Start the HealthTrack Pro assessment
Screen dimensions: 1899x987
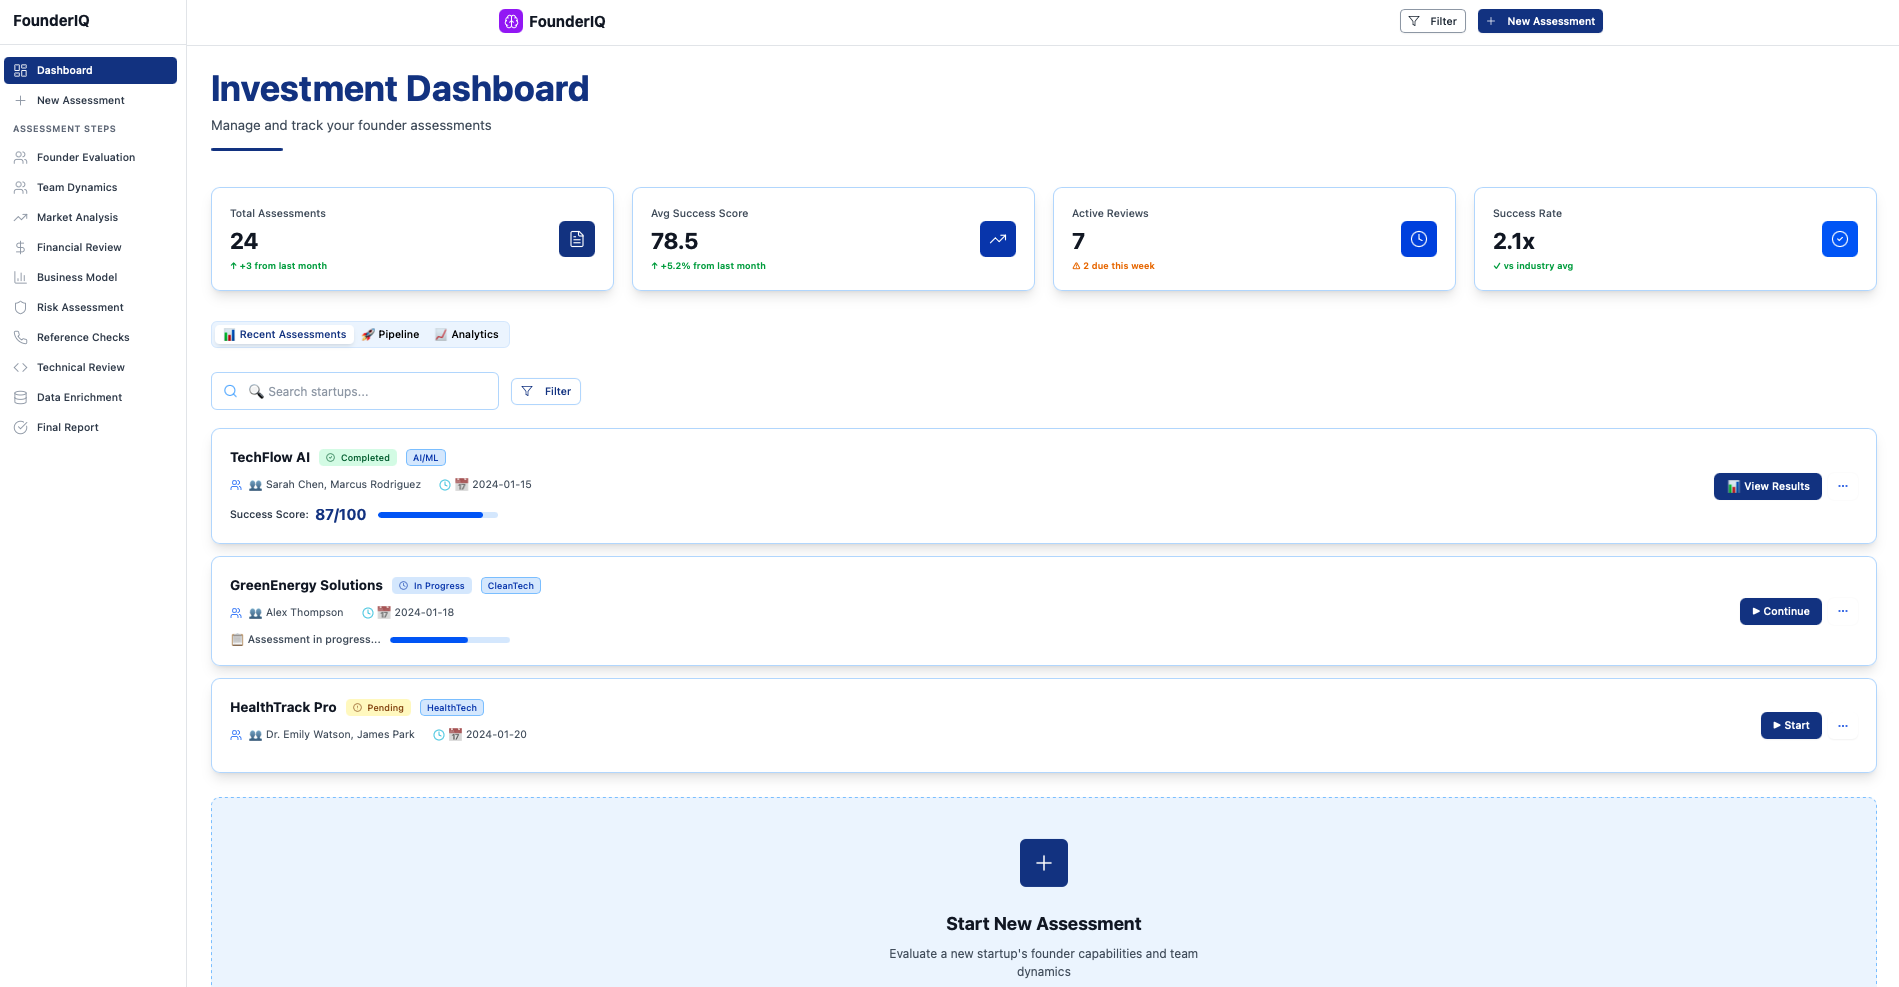coord(1790,725)
